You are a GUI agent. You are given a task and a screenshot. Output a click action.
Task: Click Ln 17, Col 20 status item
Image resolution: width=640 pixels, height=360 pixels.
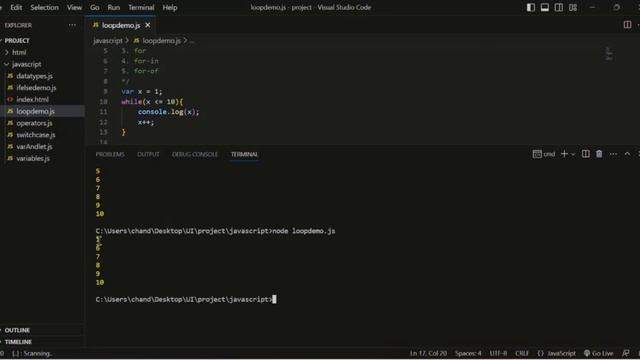click(x=428, y=353)
